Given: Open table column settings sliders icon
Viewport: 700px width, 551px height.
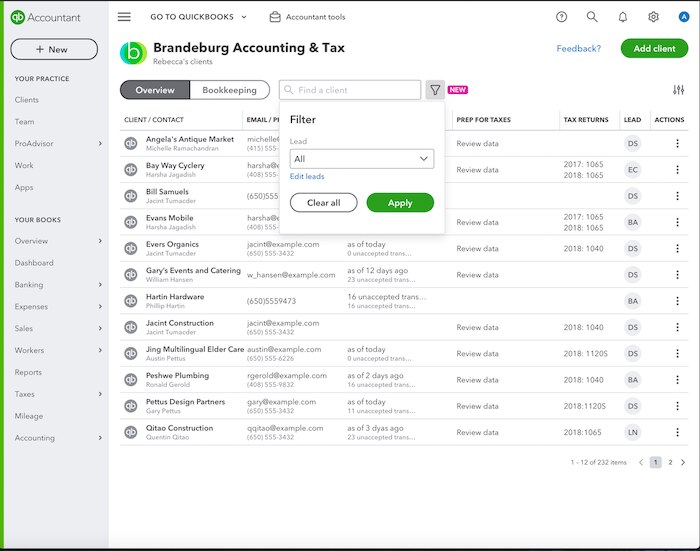Looking at the screenshot, I should pos(678,90).
